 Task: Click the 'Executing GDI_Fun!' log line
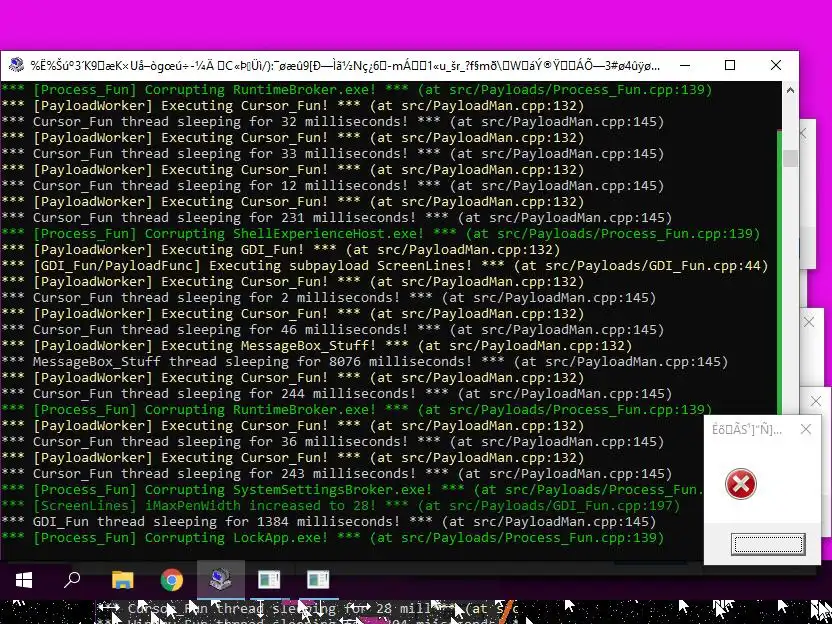[281, 249]
